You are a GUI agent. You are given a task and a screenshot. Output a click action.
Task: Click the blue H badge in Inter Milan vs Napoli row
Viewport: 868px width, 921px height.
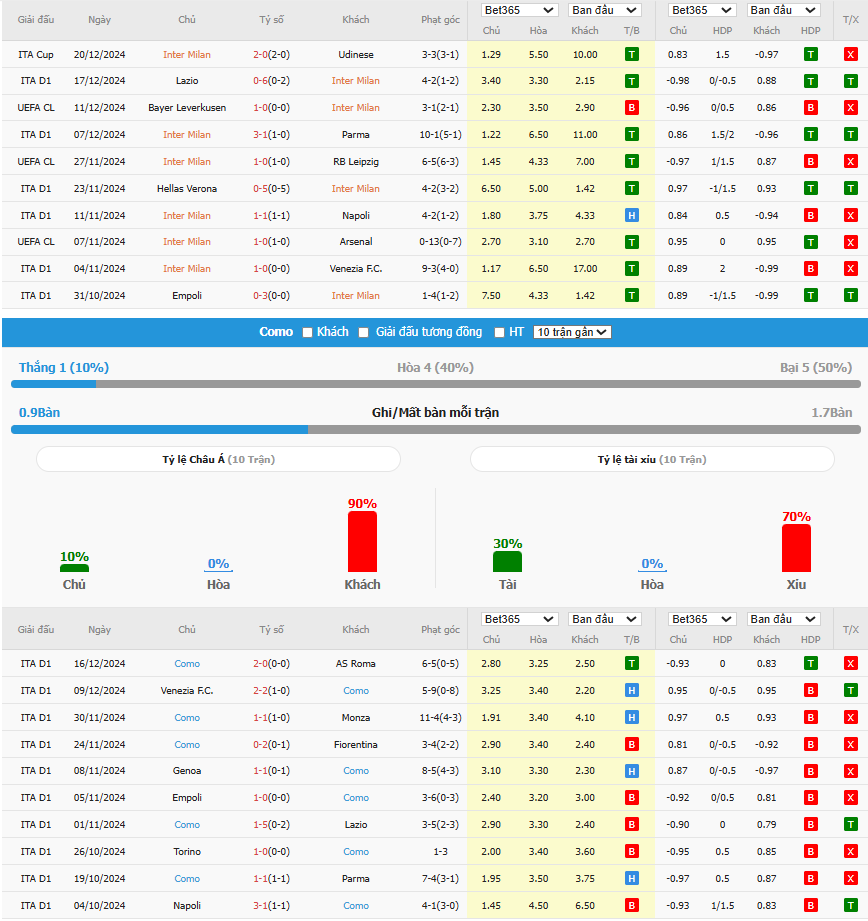pos(631,216)
